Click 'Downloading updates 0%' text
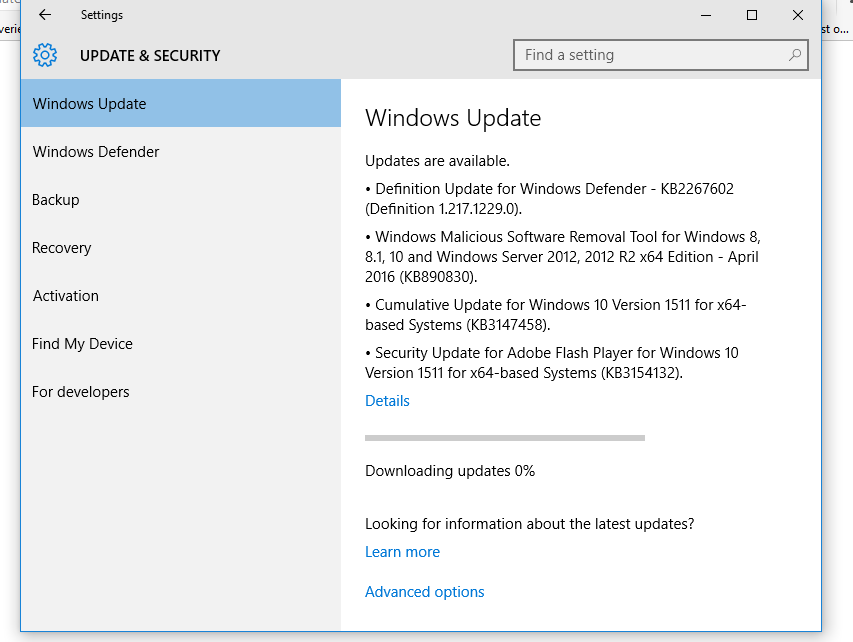 pyautogui.click(x=450, y=471)
